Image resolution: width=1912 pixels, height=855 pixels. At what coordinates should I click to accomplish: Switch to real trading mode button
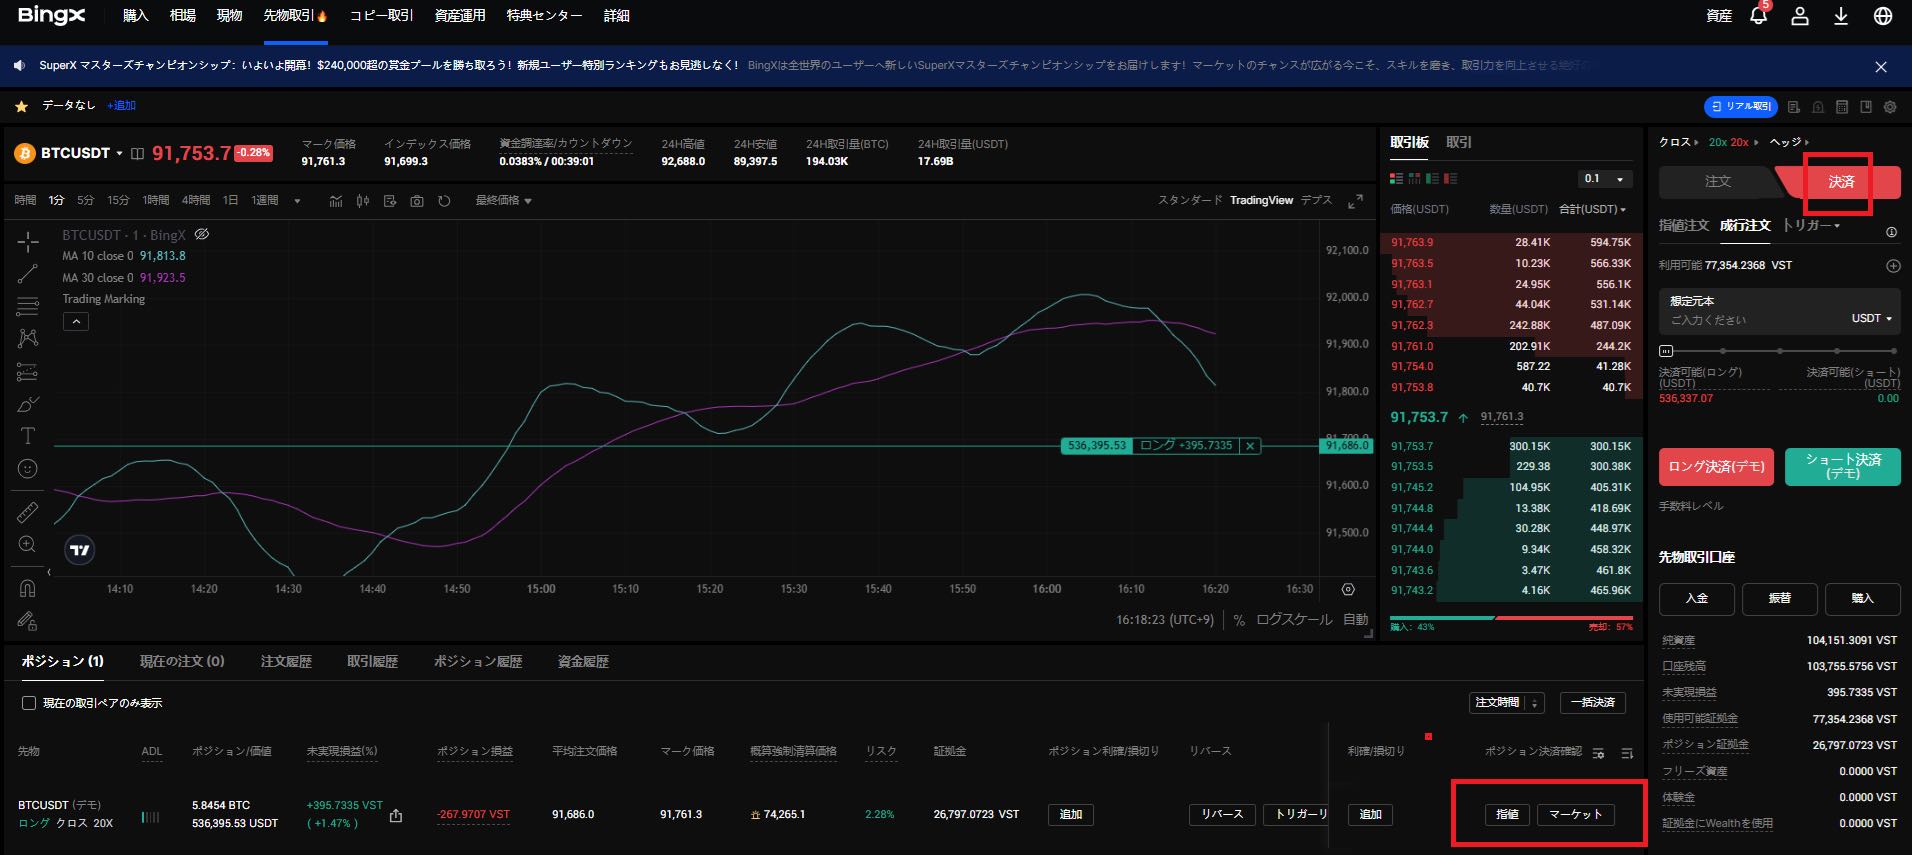click(x=1741, y=106)
